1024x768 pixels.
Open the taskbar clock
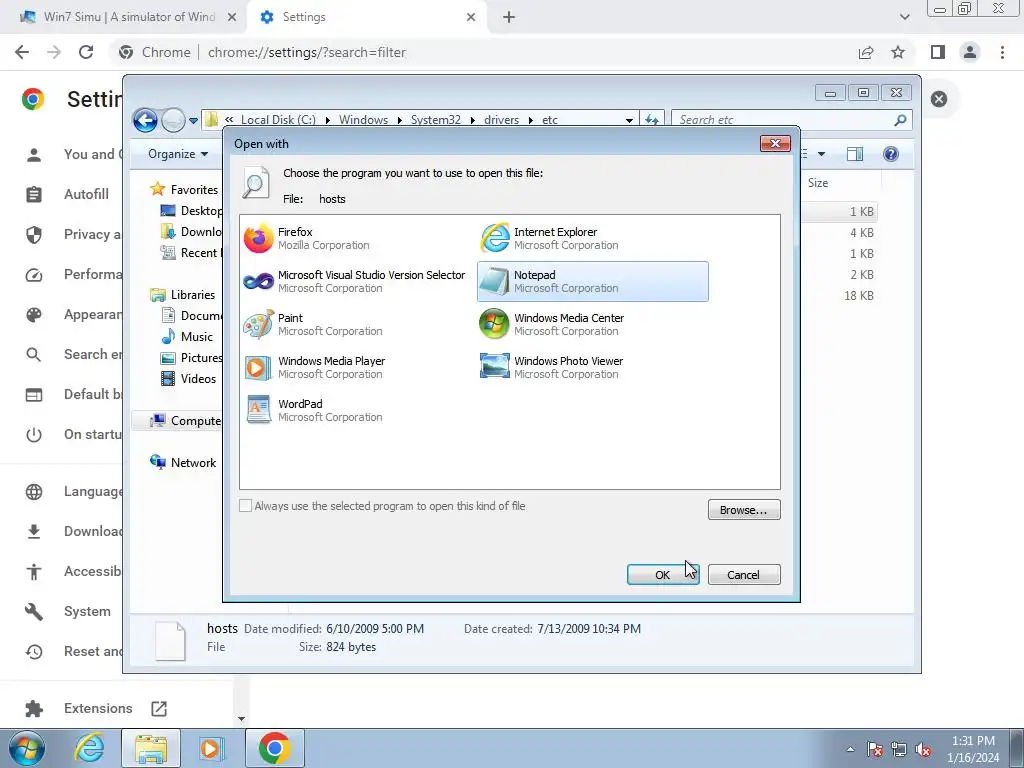point(974,749)
